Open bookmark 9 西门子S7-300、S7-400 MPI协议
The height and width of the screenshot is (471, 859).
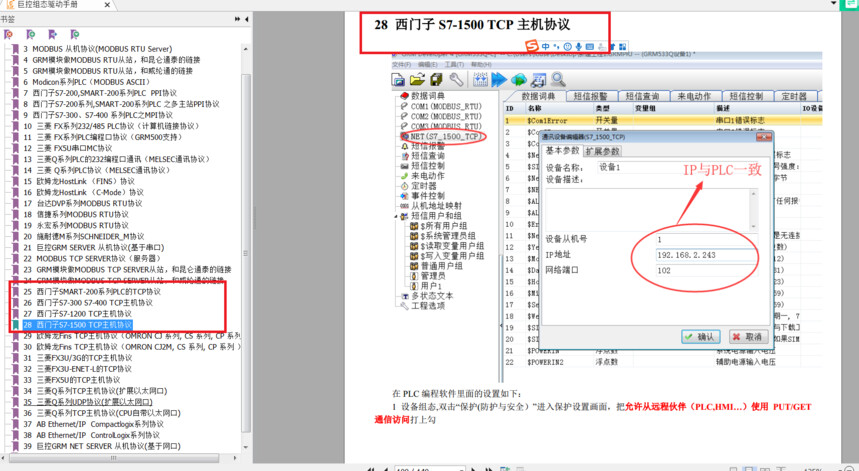coord(98,115)
